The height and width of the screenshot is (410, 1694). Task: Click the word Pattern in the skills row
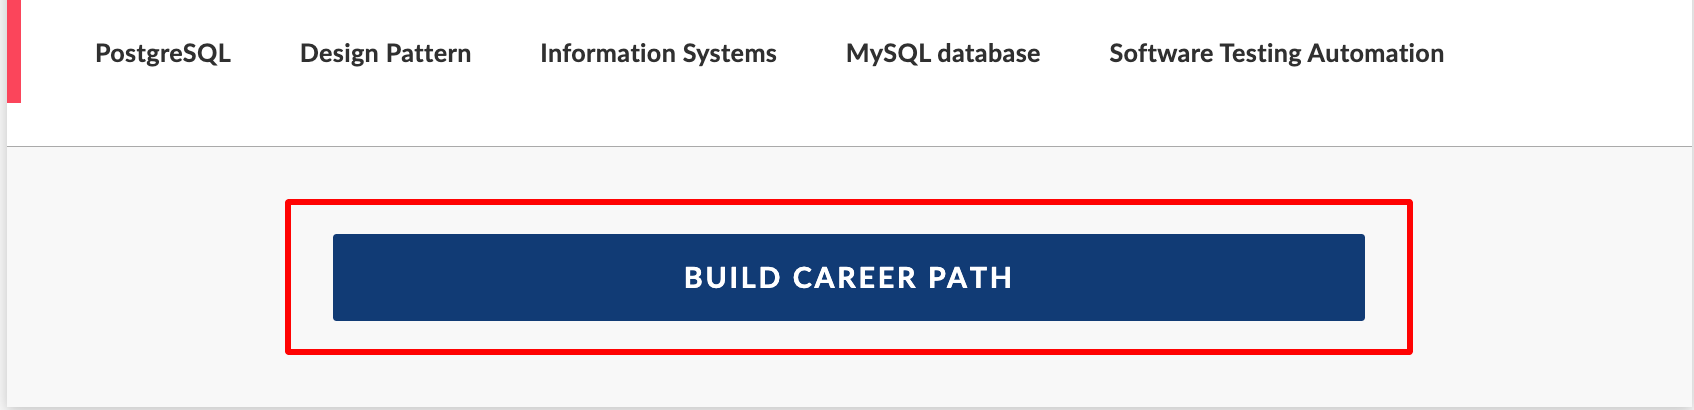pyautogui.click(x=429, y=53)
